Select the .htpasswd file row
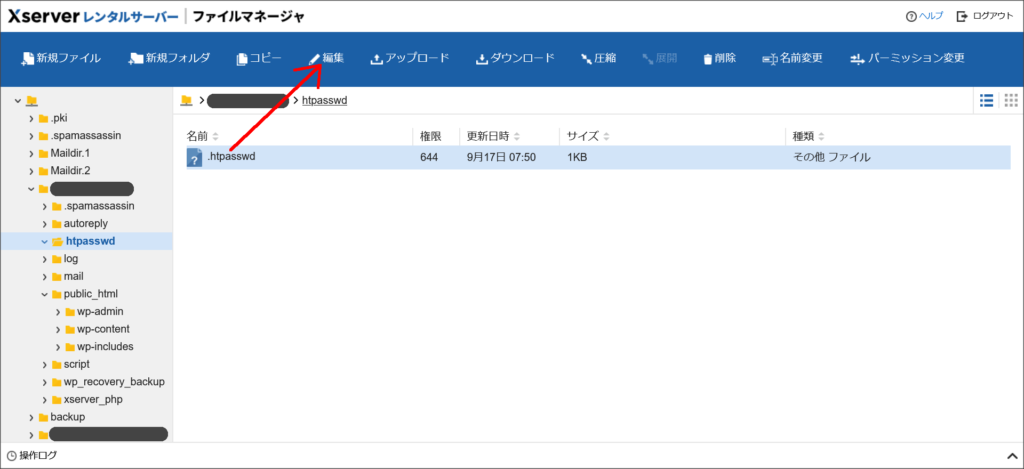 [x=598, y=157]
